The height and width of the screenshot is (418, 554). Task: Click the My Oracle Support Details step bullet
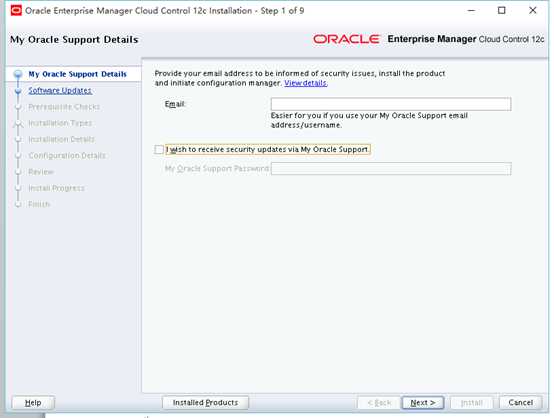click(18, 74)
